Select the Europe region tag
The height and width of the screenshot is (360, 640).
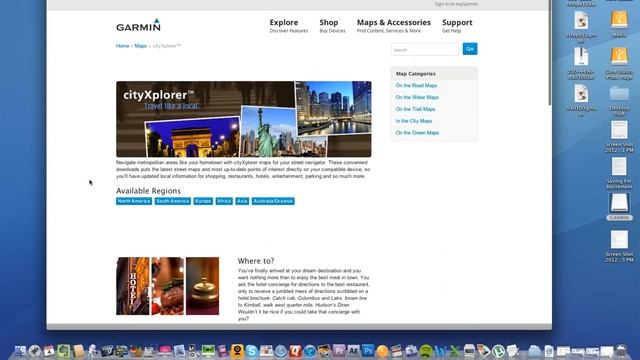[203, 201]
